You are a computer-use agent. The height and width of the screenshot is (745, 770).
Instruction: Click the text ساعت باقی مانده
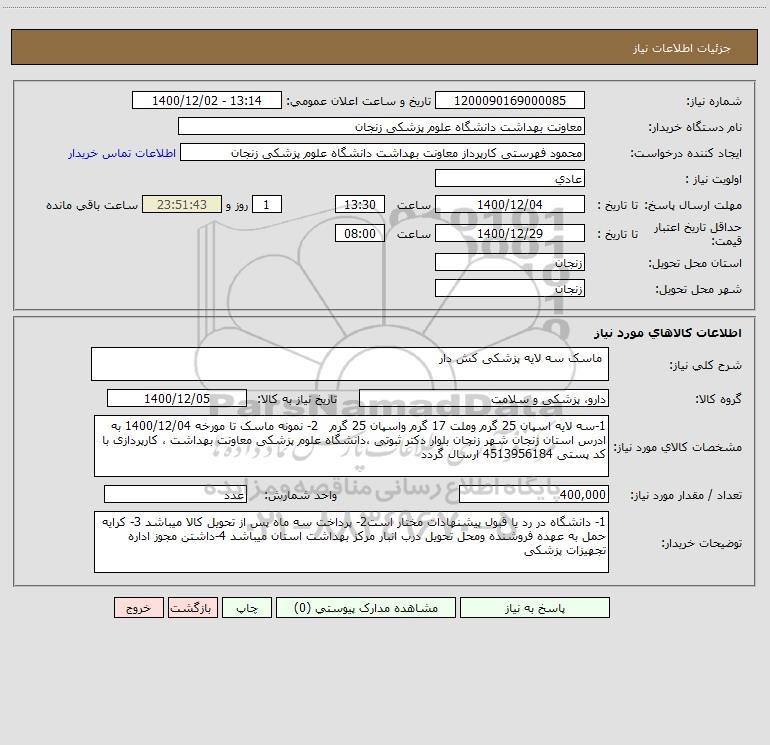pos(92,205)
